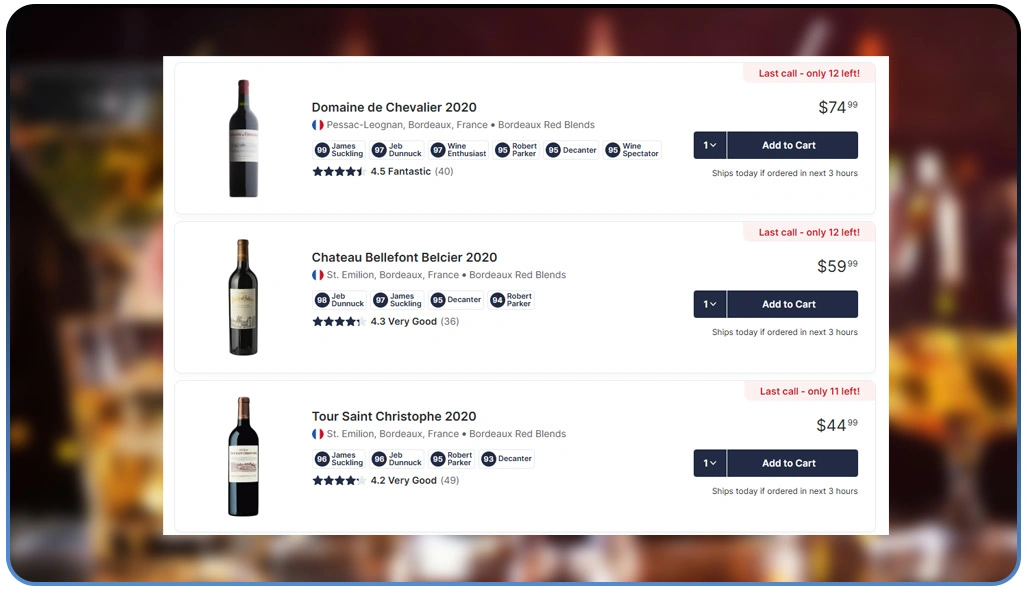Add Domaine de Chevalier 2020 to cart
This screenshot has width=1026, height=589.
click(x=791, y=145)
